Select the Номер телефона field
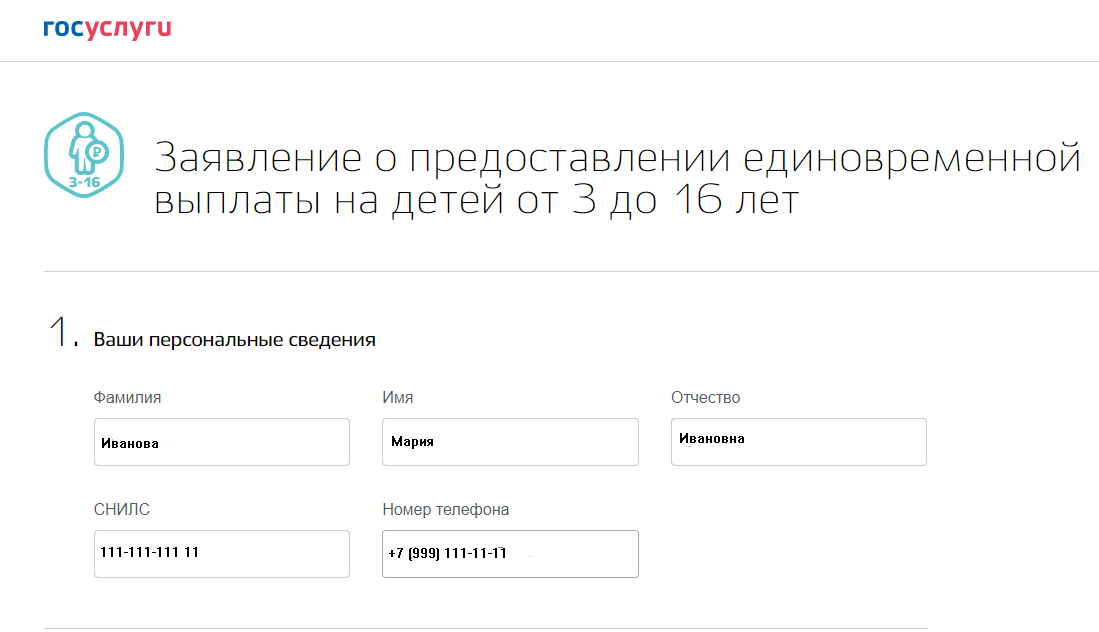 (x=509, y=553)
